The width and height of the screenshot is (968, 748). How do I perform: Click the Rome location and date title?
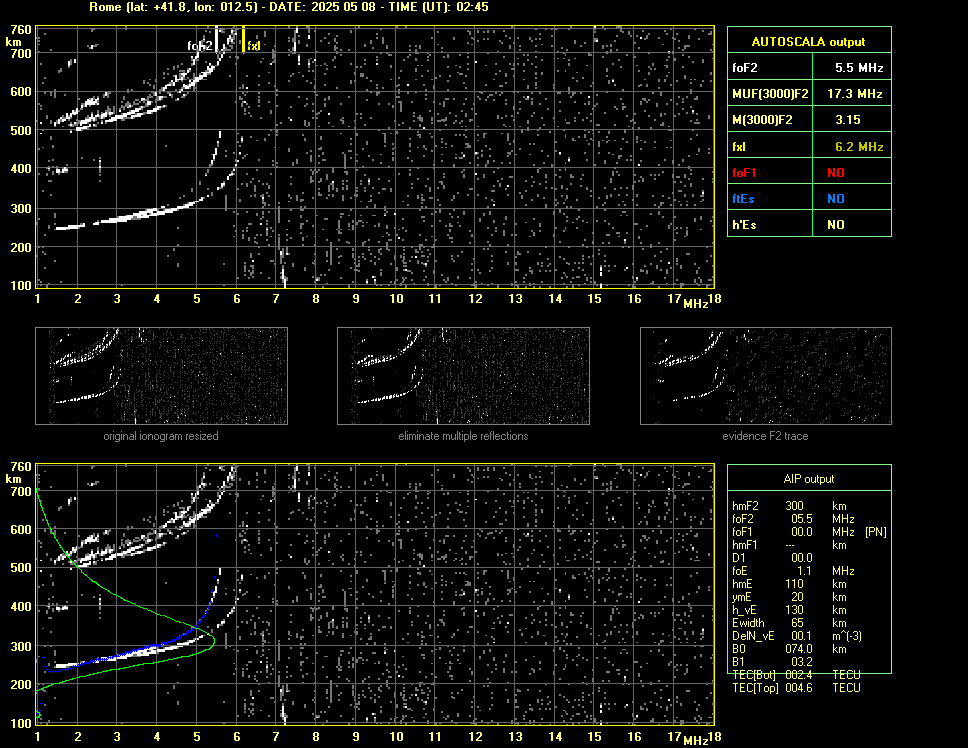coord(288,7)
